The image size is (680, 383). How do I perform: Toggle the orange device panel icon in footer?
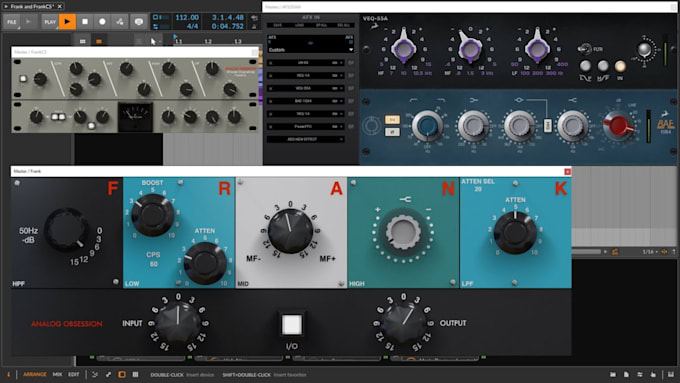coord(122,374)
